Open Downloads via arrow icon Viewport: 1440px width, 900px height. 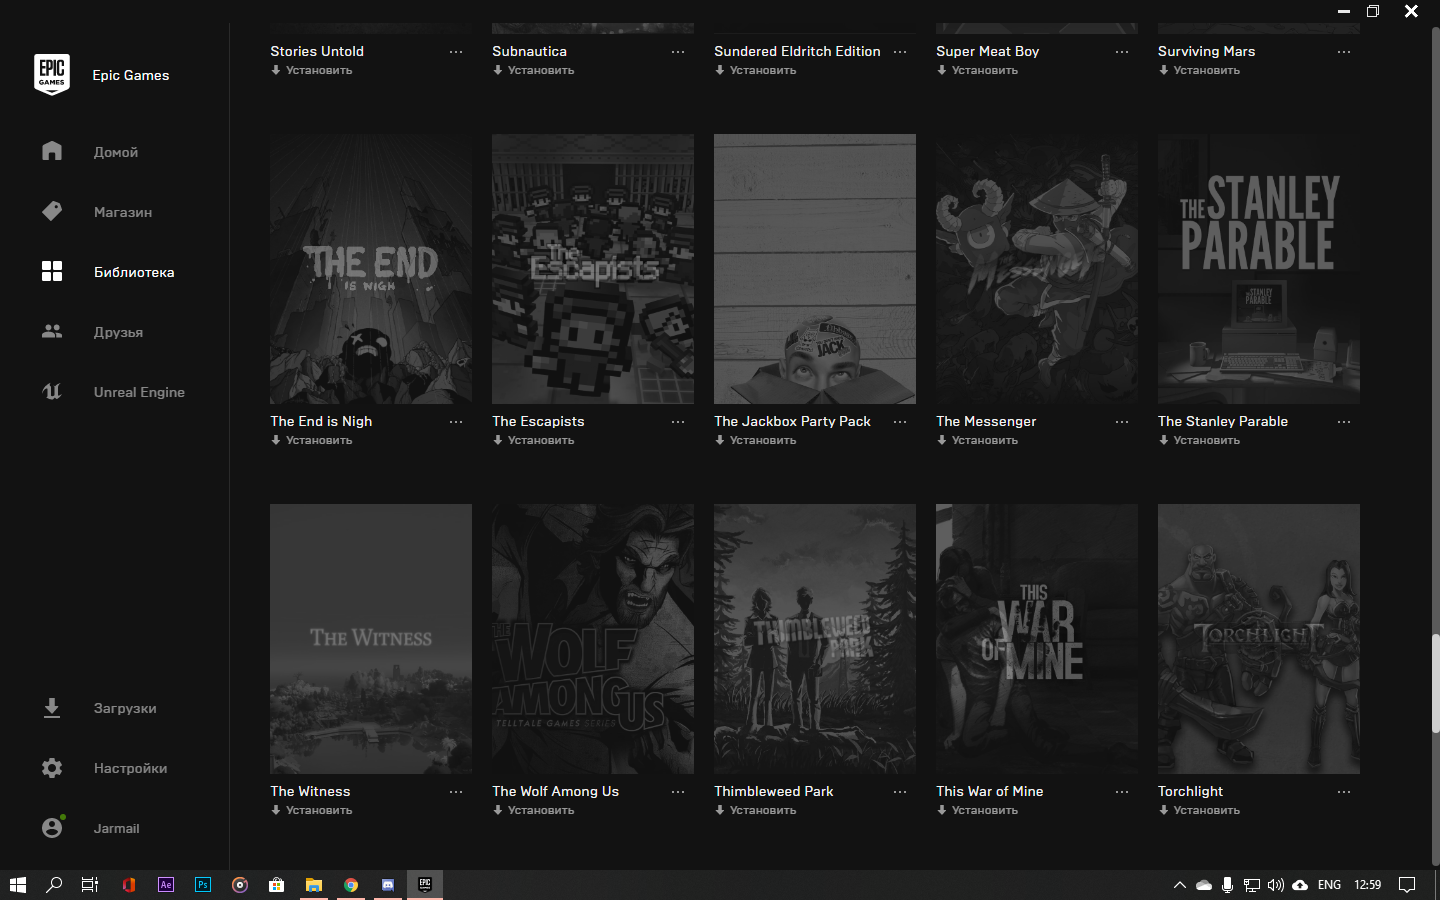pyautogui.click(x=52, y=708)
